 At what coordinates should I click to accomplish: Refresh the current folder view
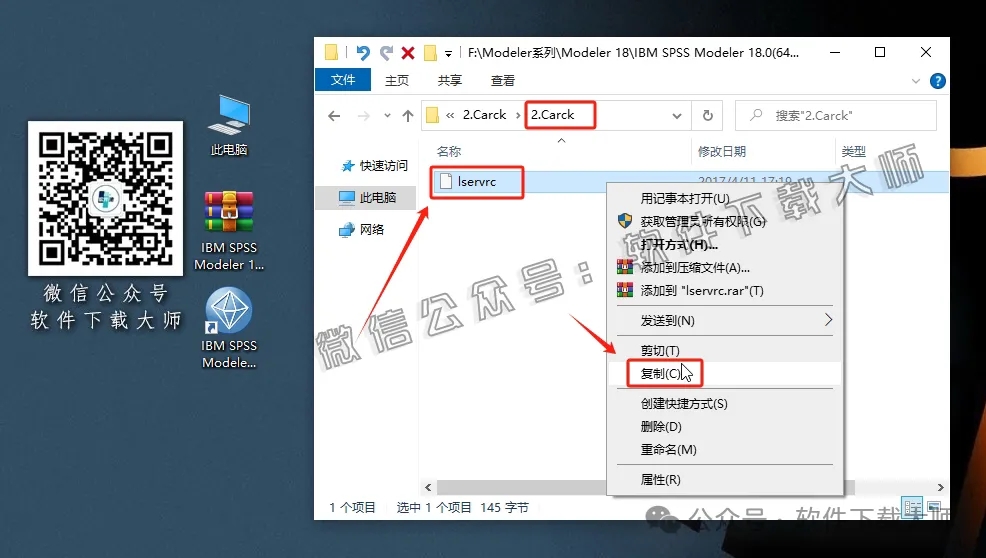(707, 116)
